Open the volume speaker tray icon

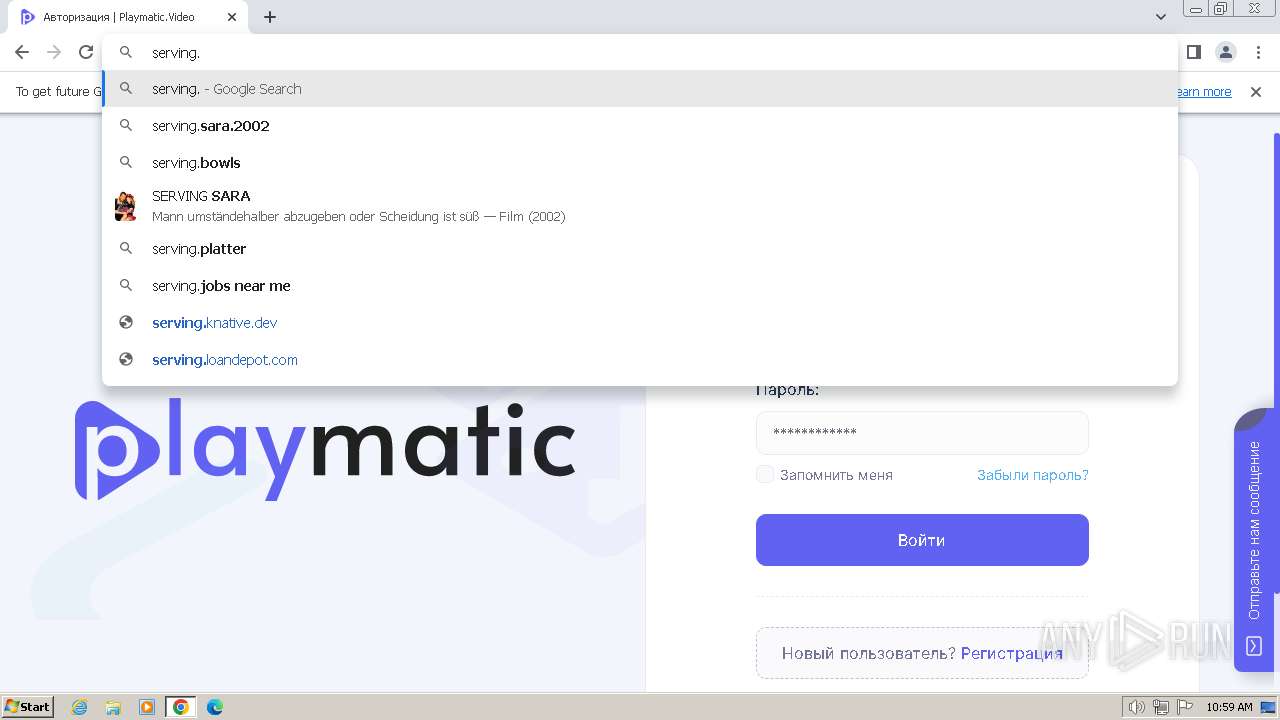coord(1137,707)
